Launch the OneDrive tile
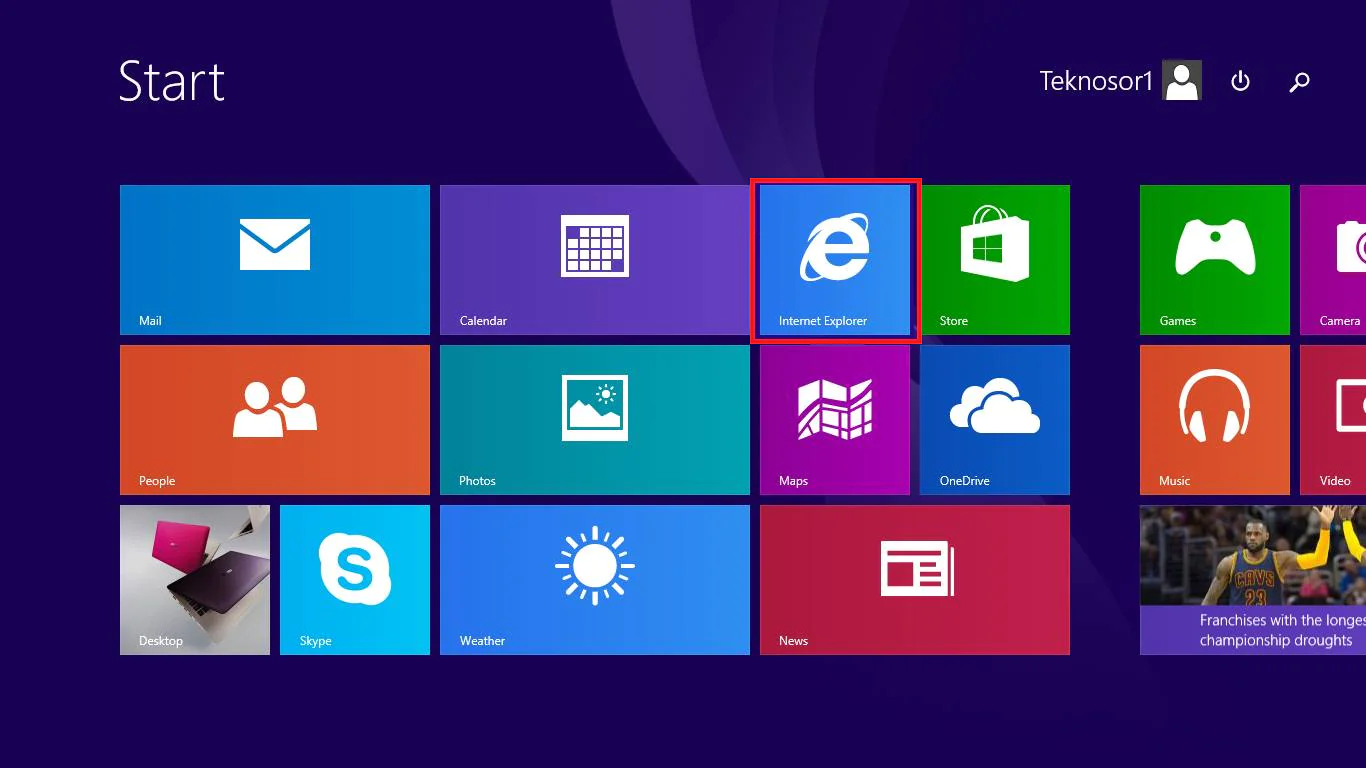Screen dimensions: 1366x768 tap(995, 420)
